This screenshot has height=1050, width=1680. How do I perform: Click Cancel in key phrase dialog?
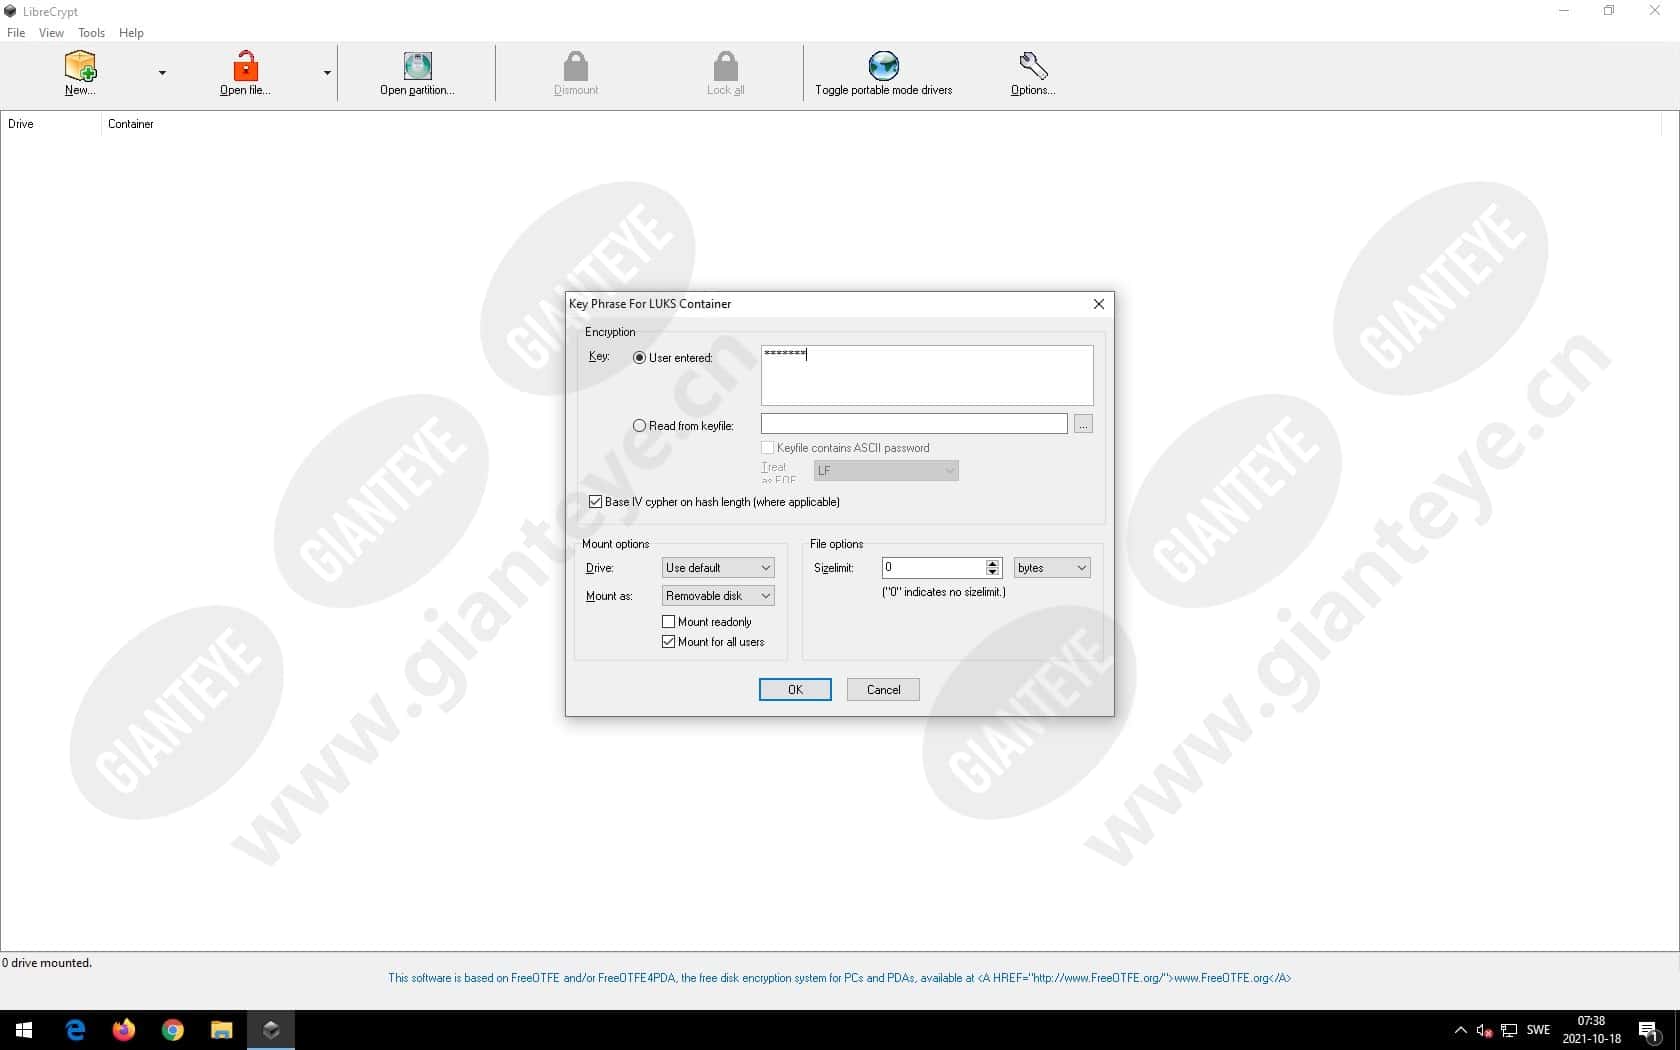click(x=883, y=690)
